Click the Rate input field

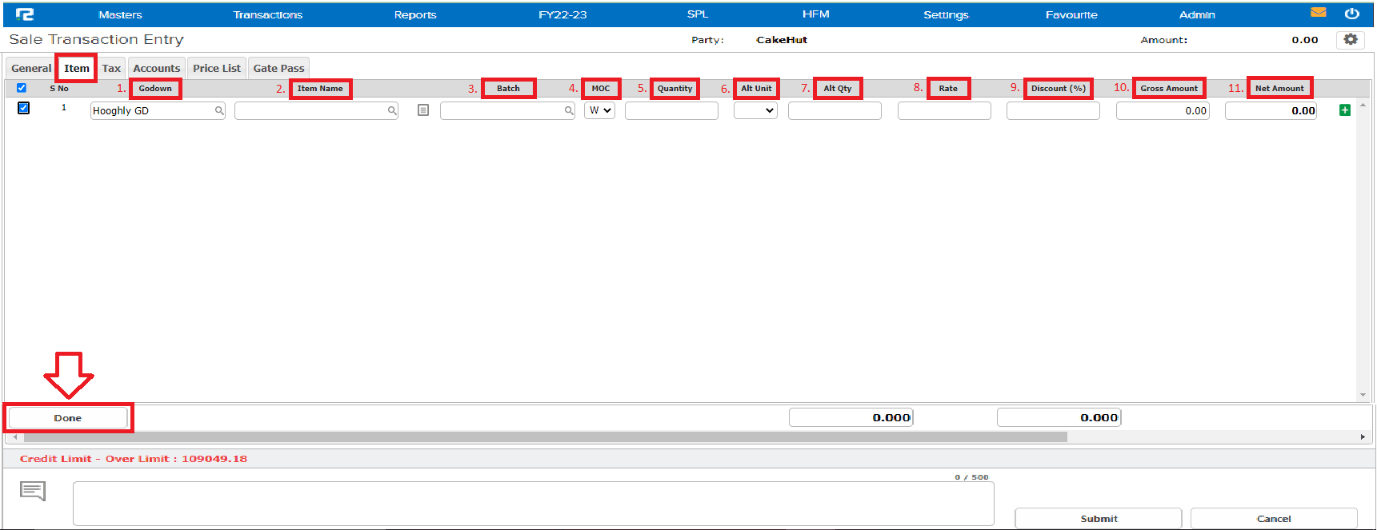pos(944,111)
